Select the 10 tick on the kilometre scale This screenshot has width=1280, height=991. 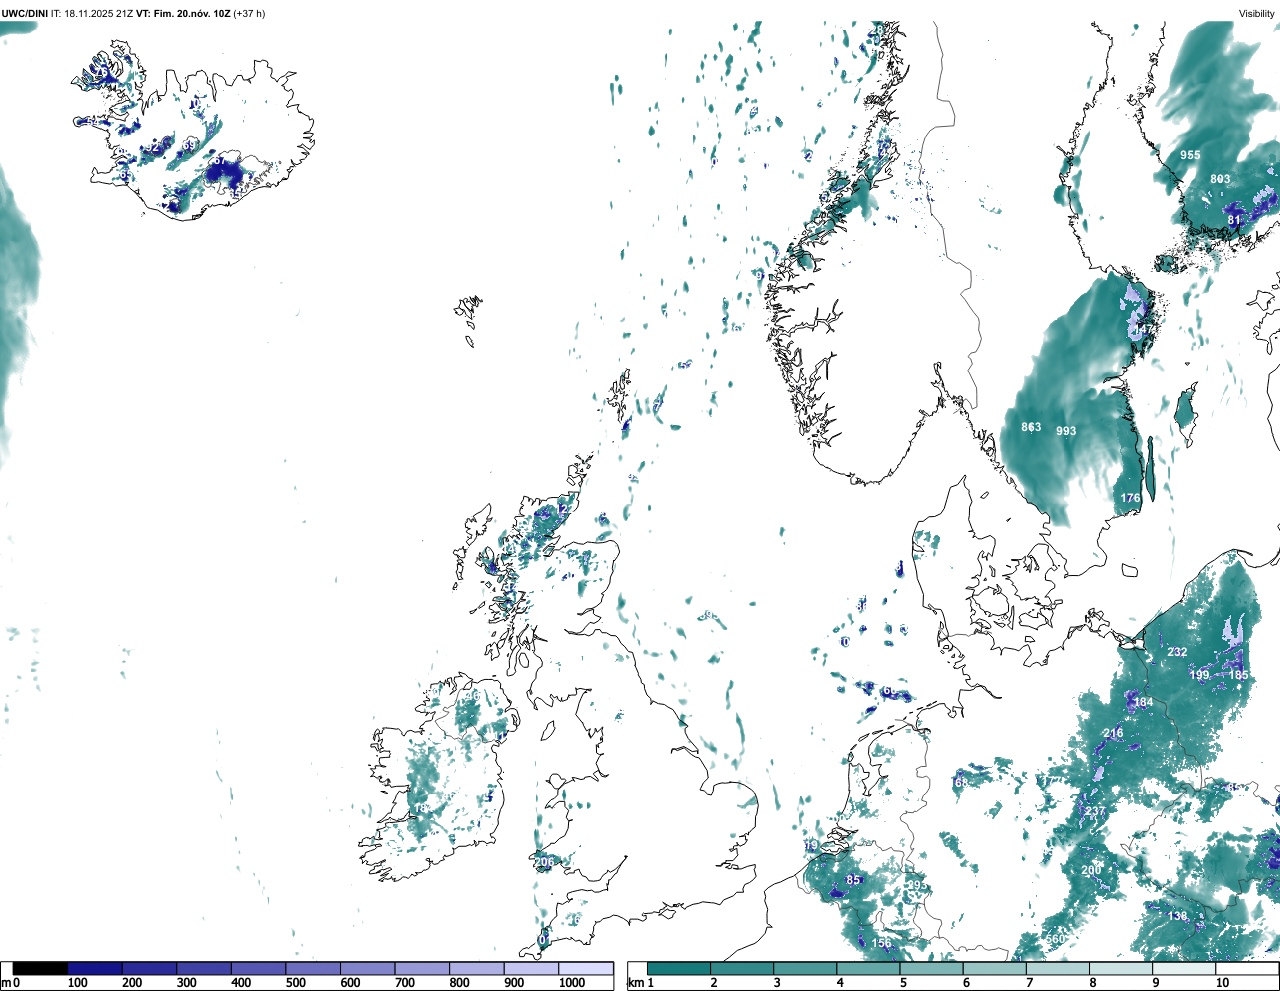click(1222, 984)
